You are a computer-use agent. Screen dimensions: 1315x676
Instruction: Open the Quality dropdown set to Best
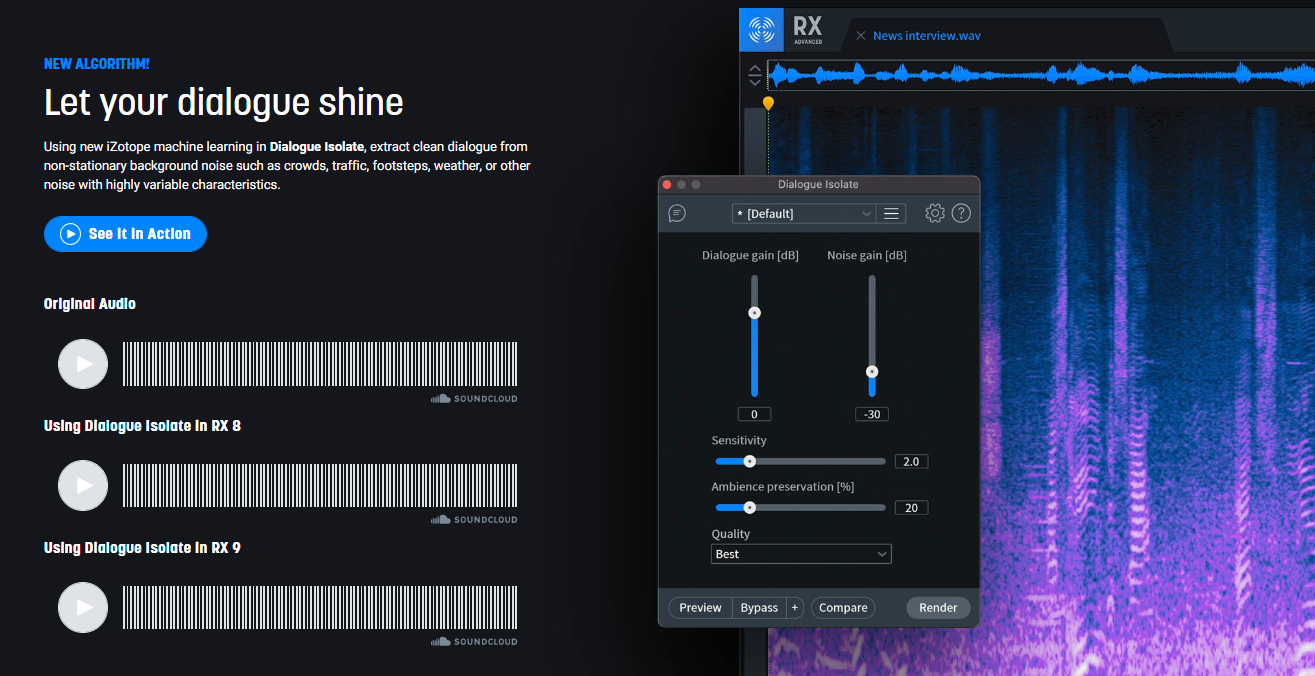pos(801,554)
